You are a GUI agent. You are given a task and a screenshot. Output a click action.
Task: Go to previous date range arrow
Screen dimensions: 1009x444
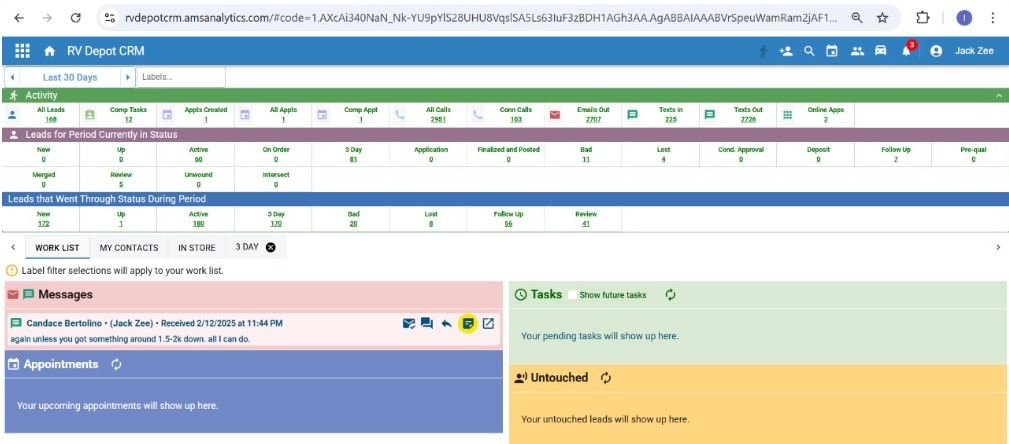(x=11, y=77)
